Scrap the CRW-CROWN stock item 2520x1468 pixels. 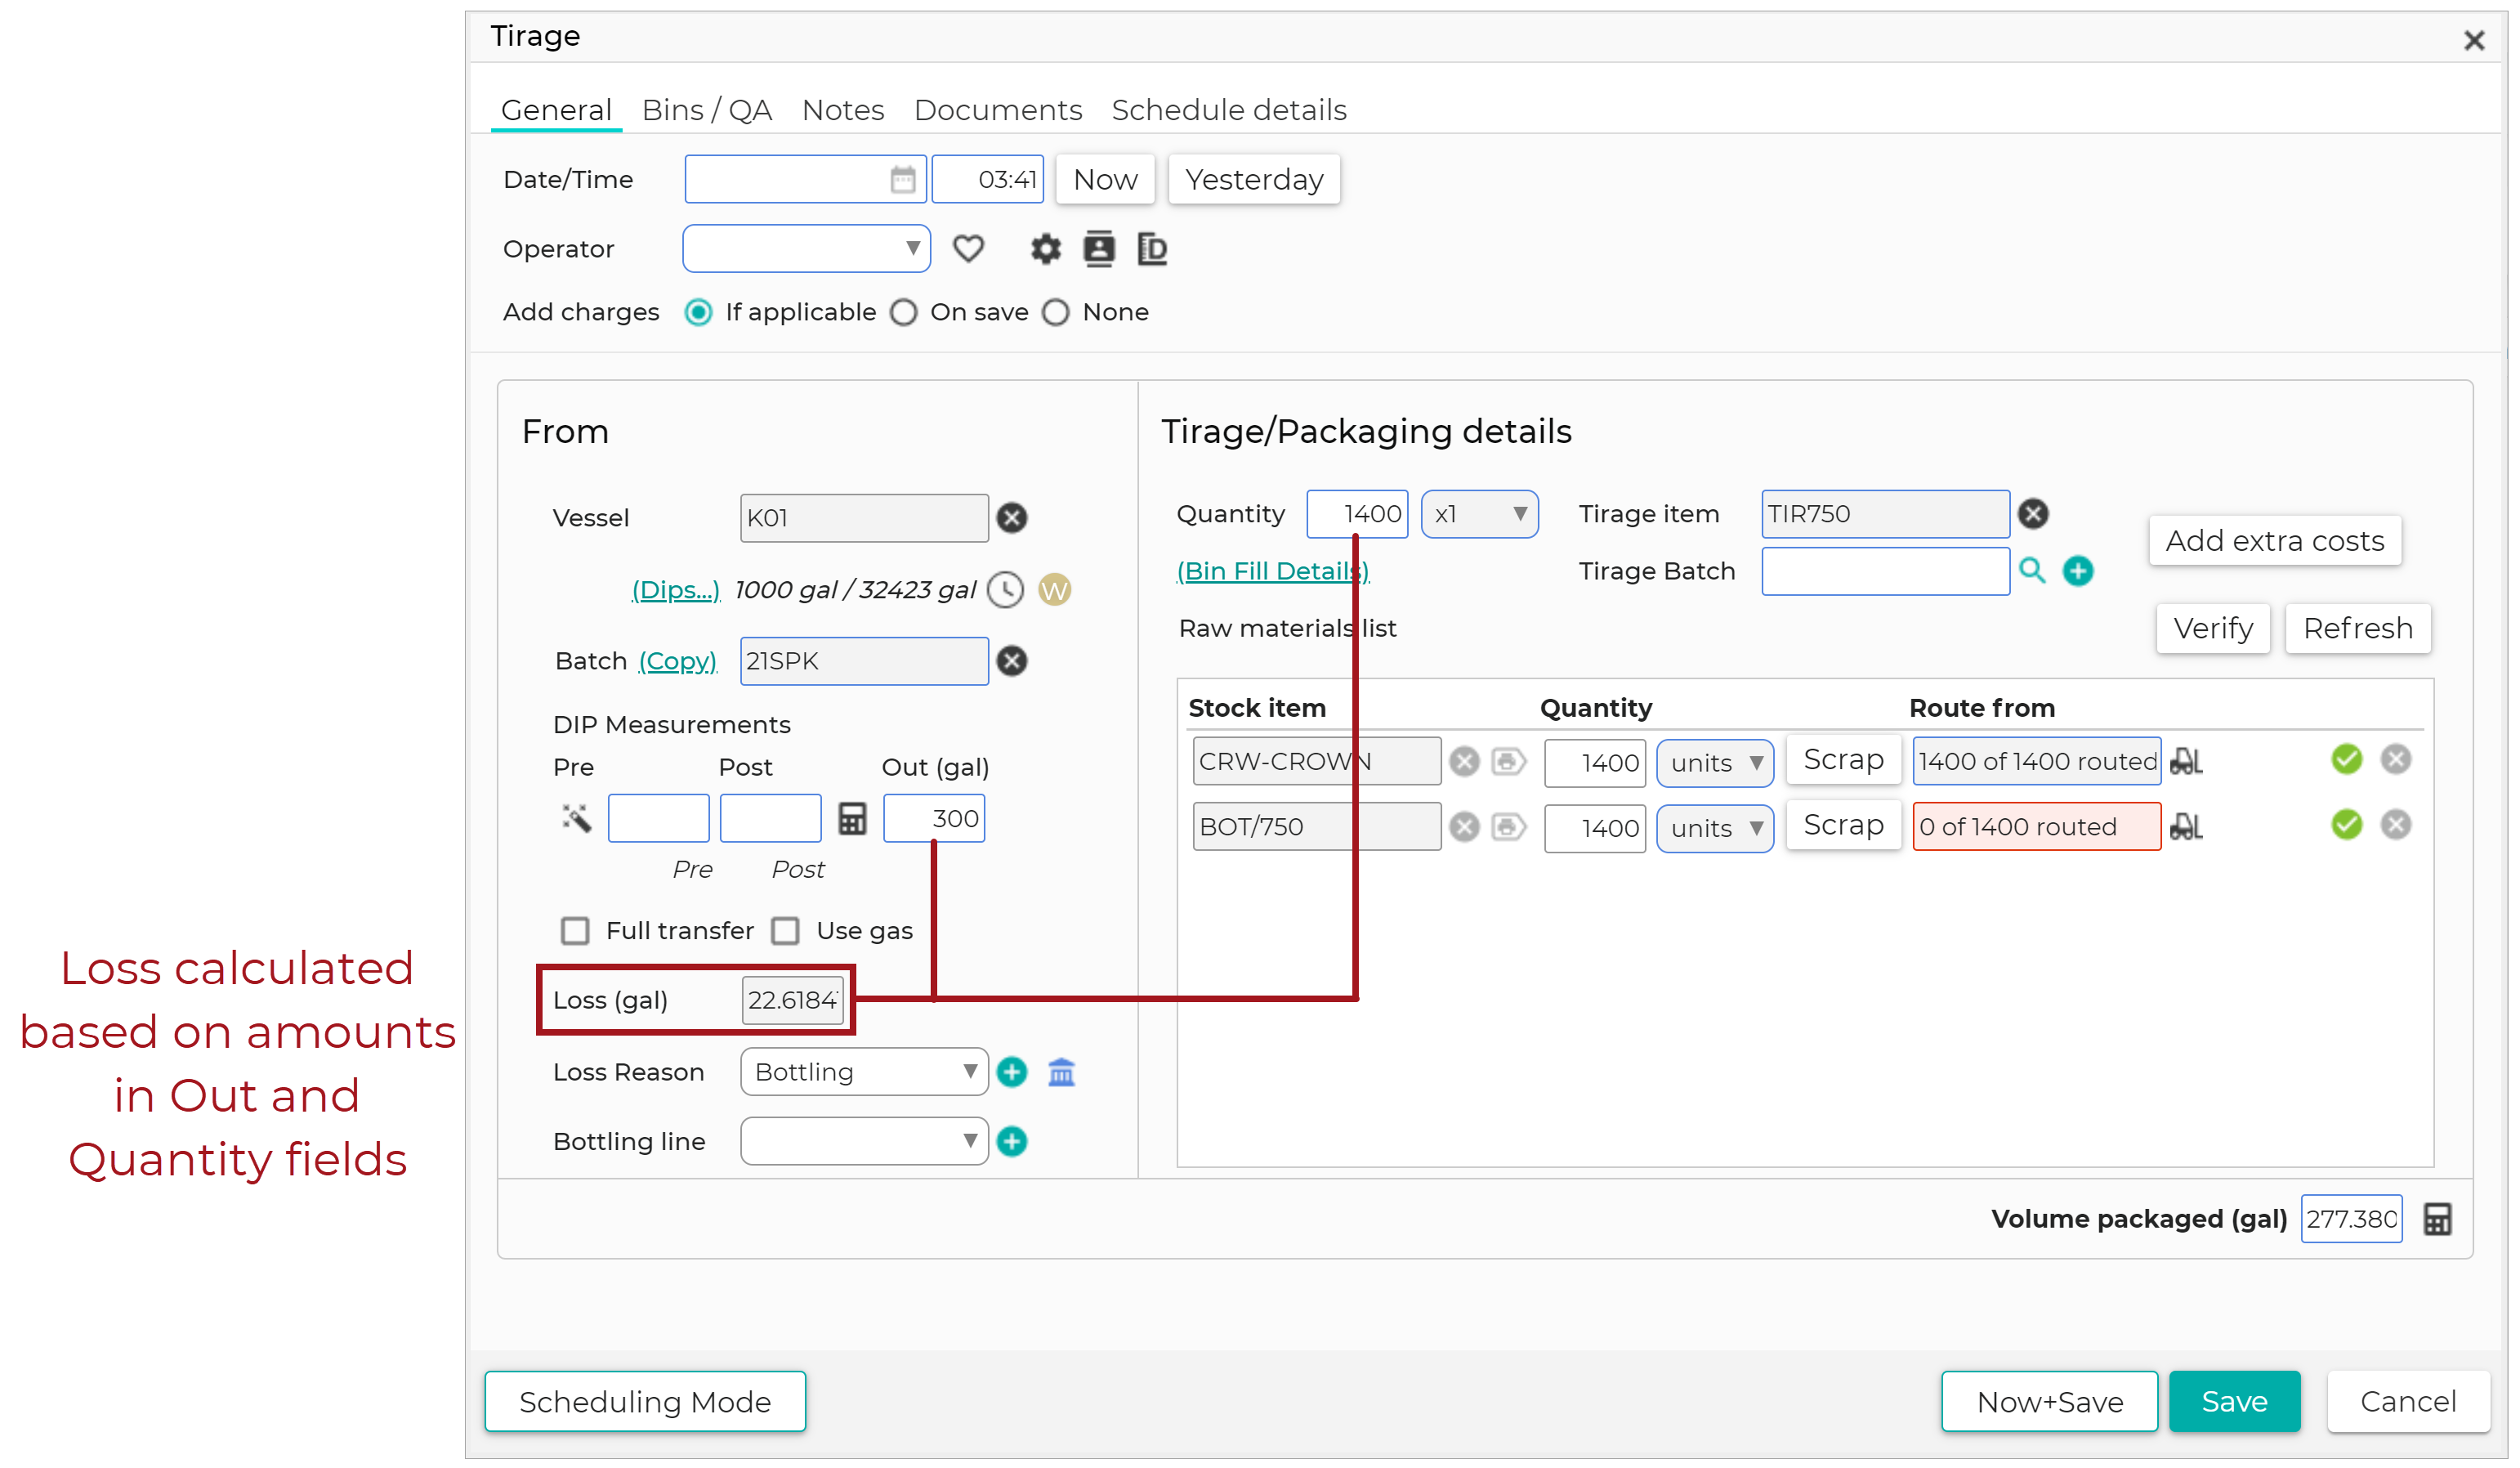click(x=1843, y=760)
